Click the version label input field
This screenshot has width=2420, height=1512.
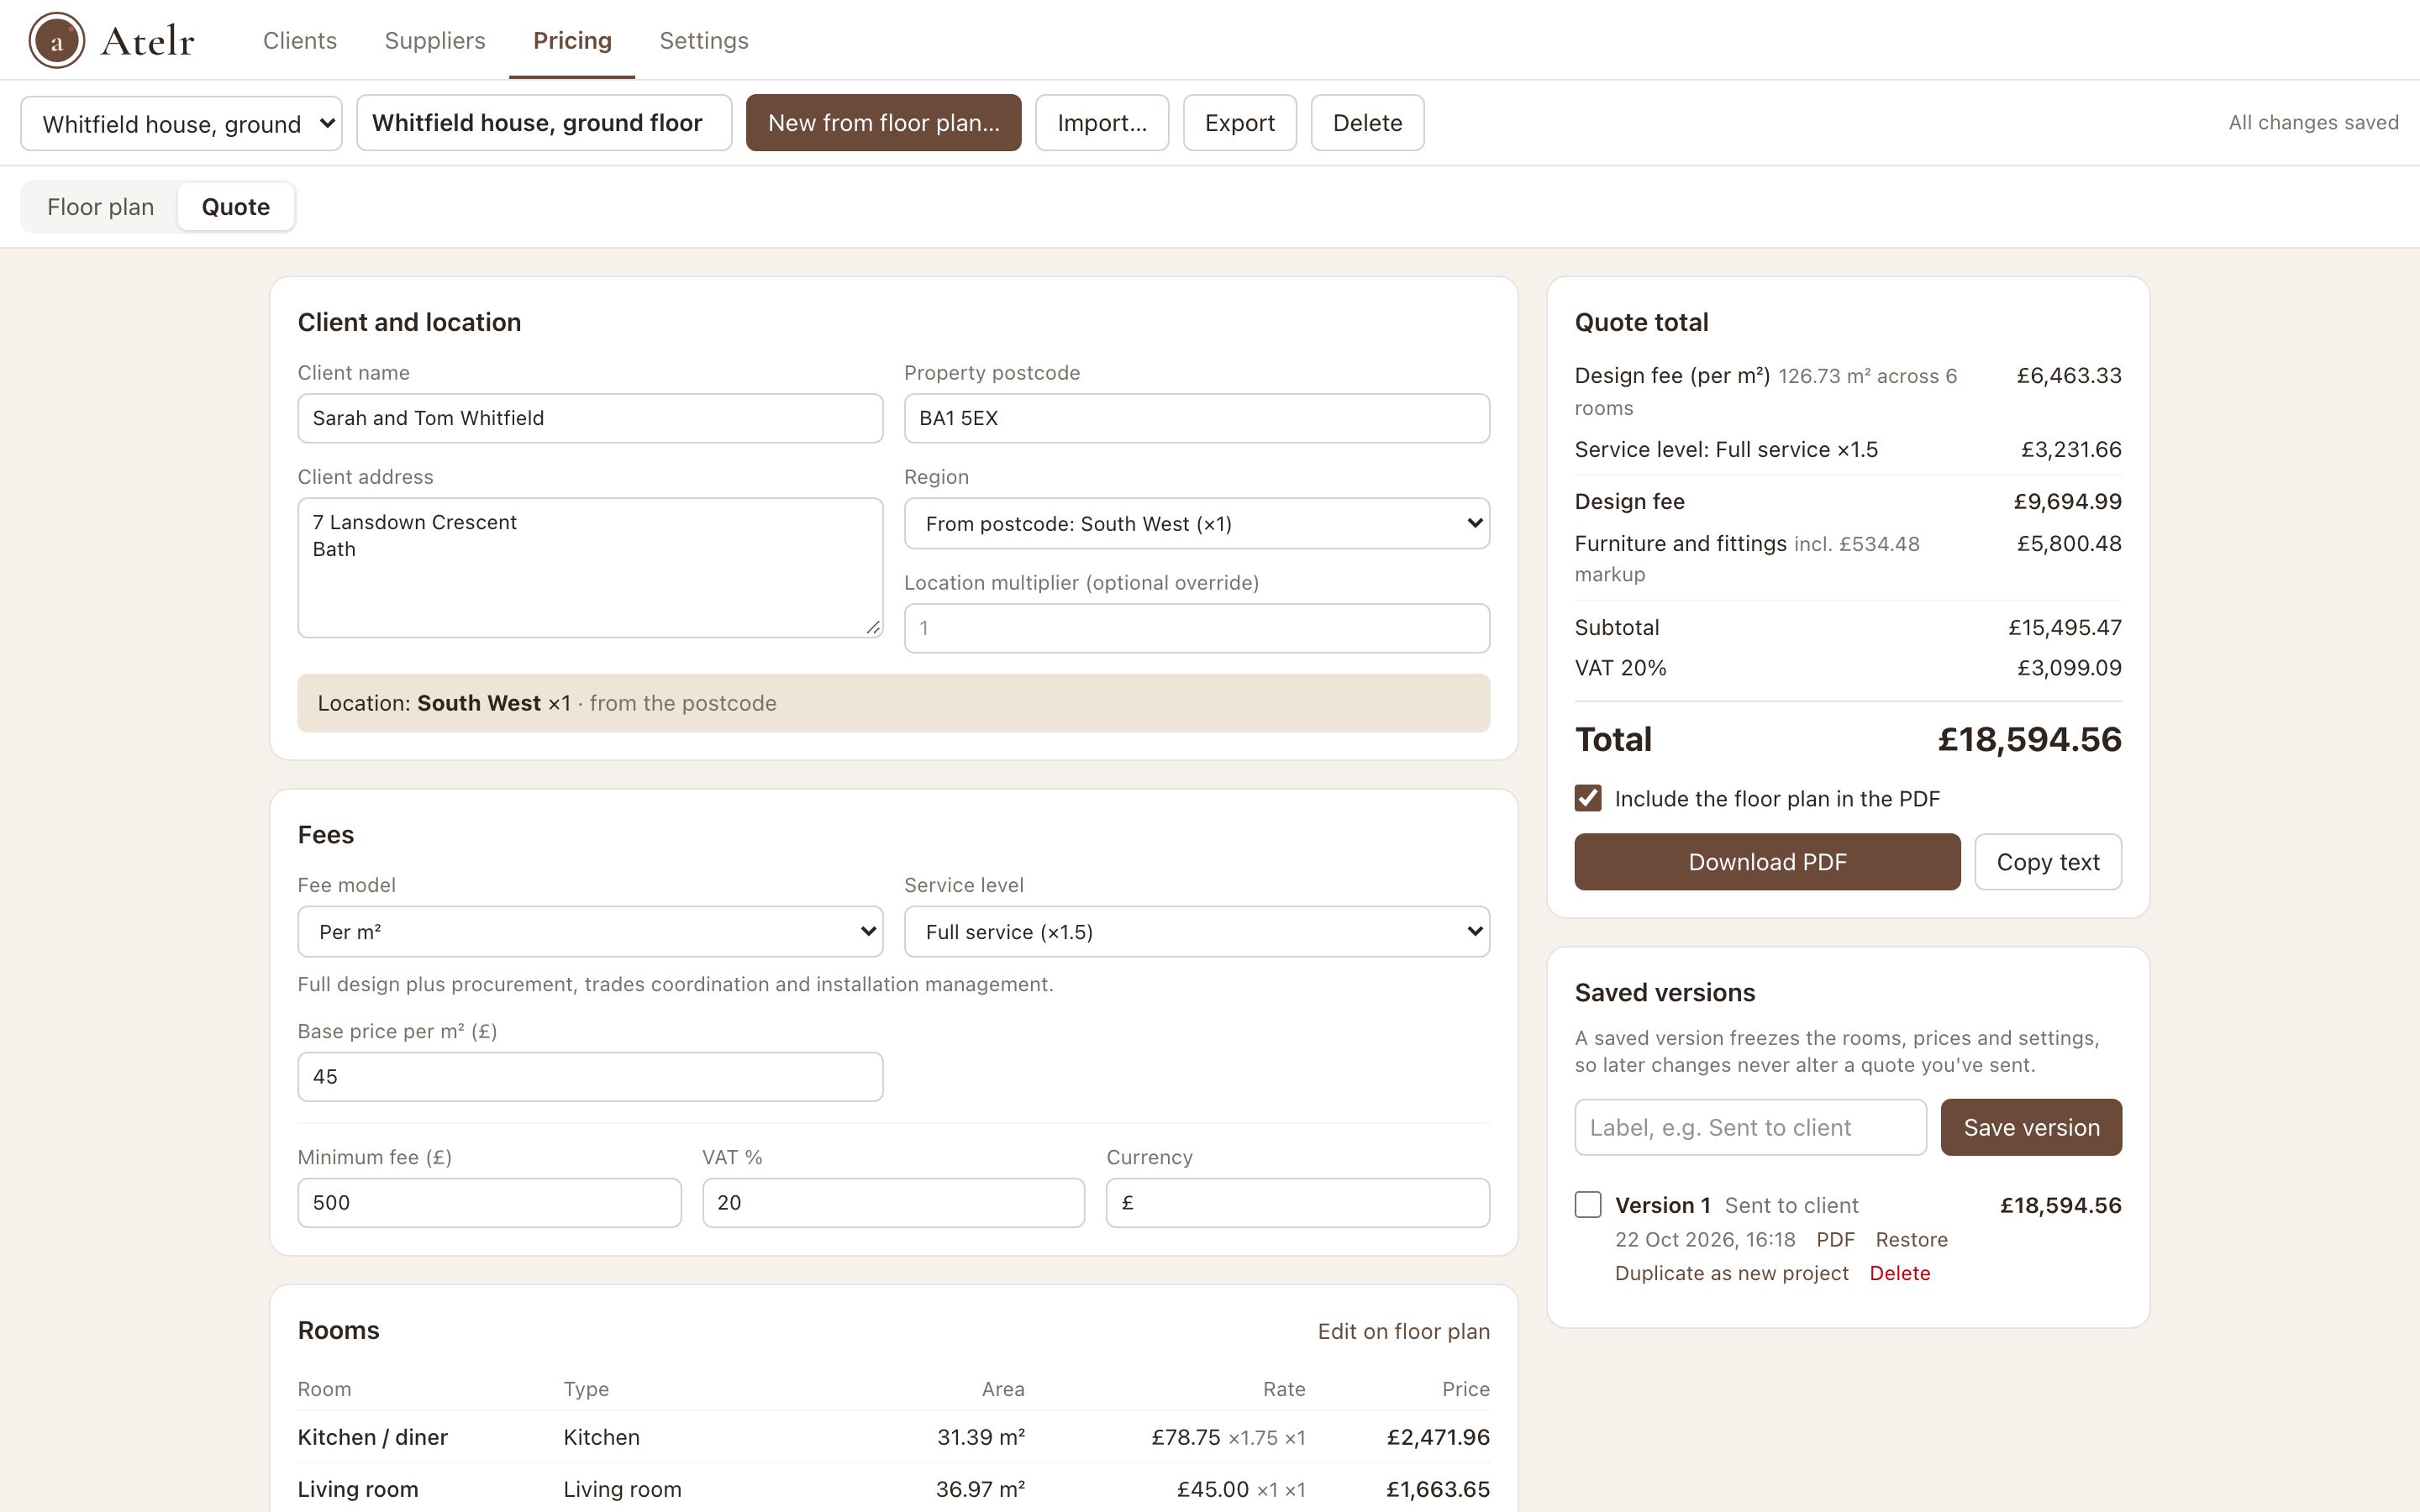click(1750, 1128)
